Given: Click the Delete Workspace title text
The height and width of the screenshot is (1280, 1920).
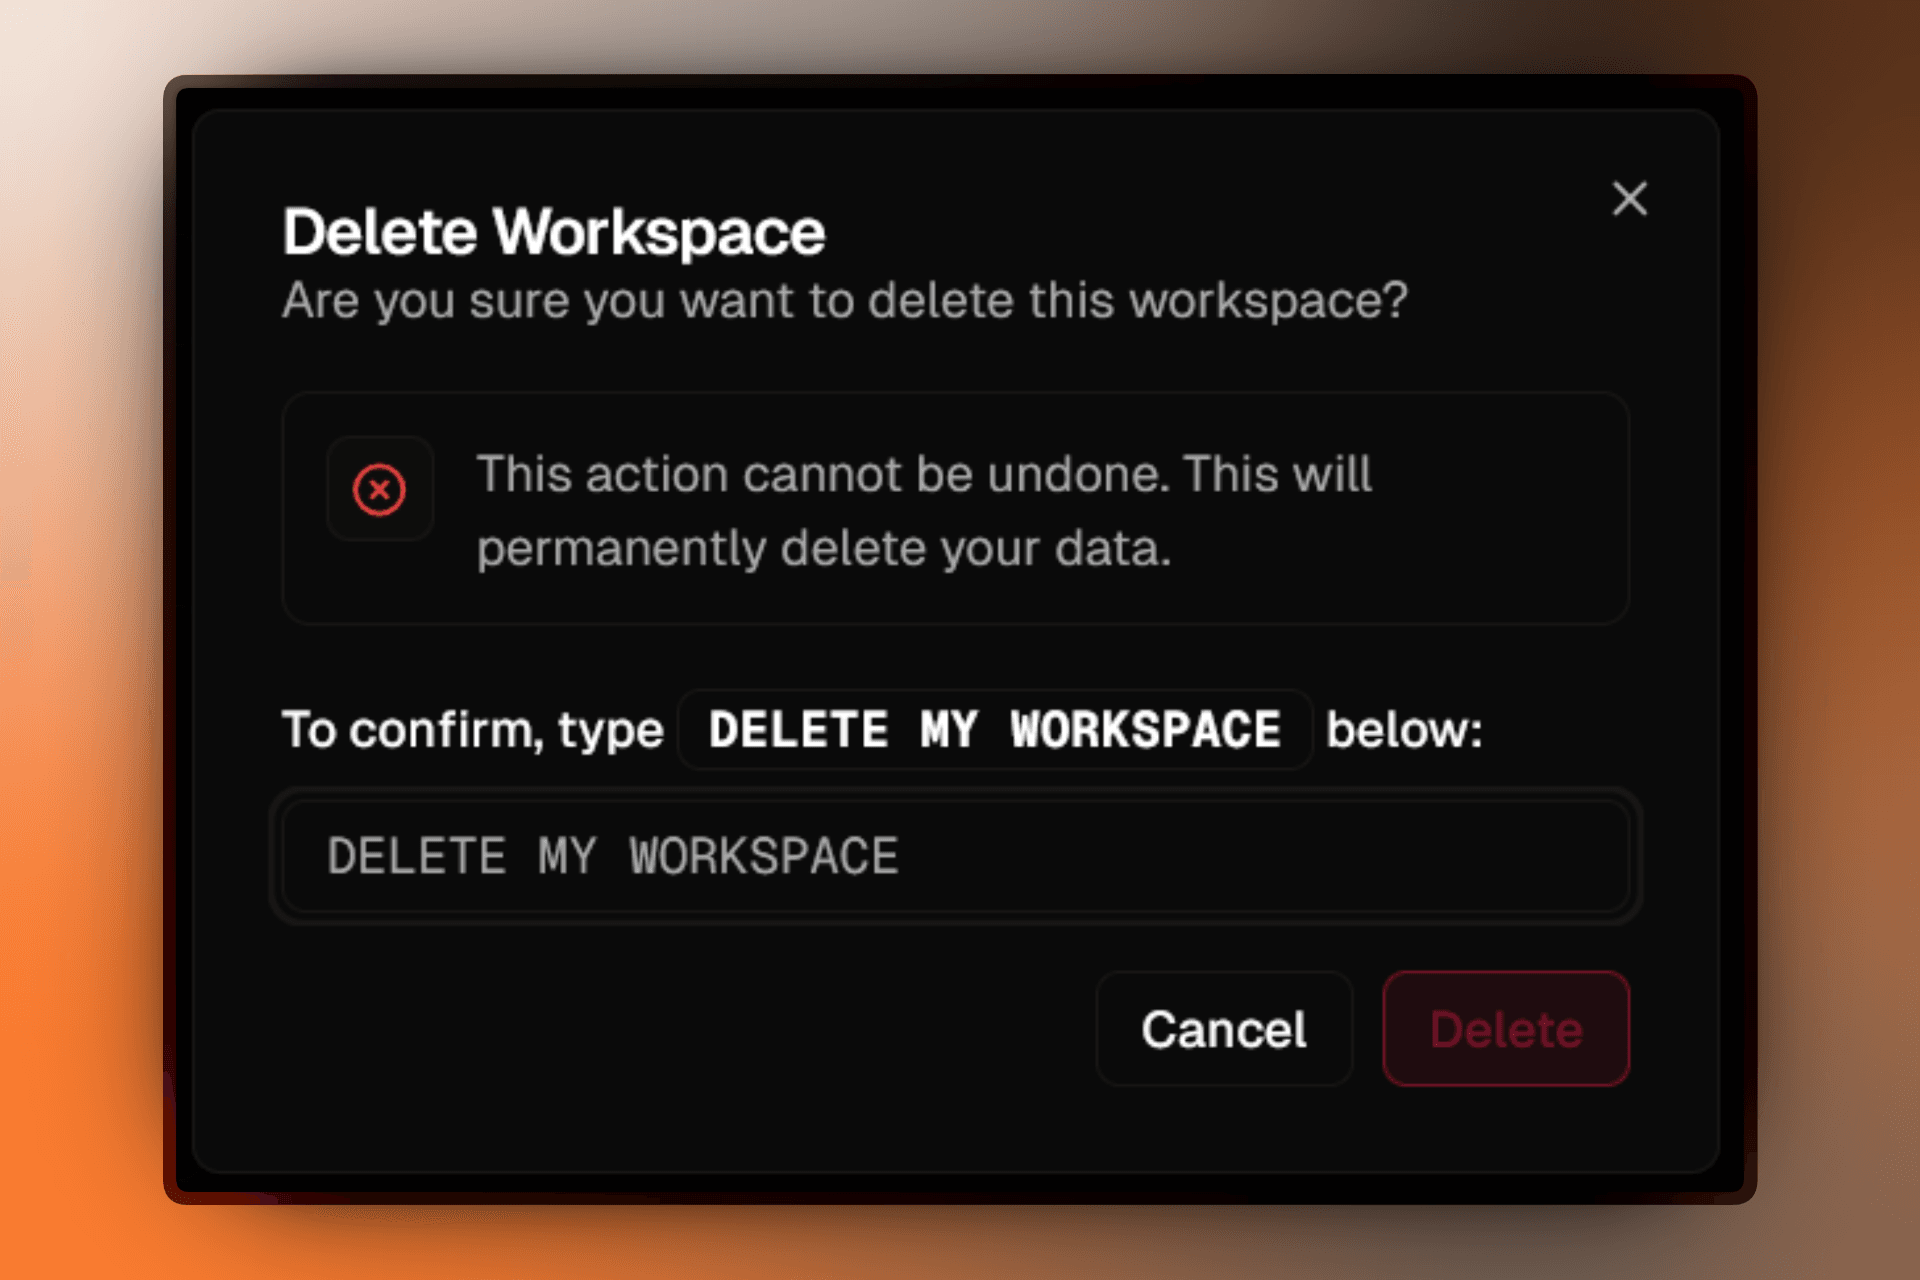Looking at the screenshot, I should pyautogui.click(x=553, y=231).
